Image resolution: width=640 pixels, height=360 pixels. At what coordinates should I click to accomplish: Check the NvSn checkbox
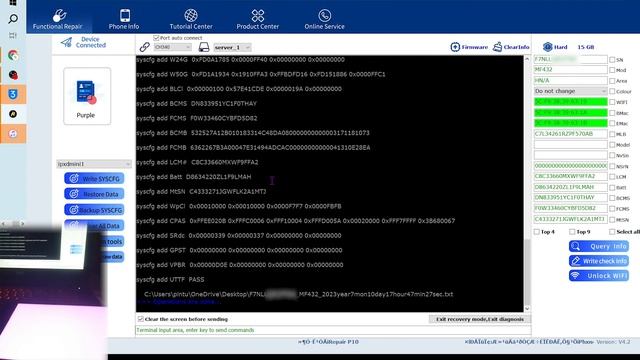612,155
